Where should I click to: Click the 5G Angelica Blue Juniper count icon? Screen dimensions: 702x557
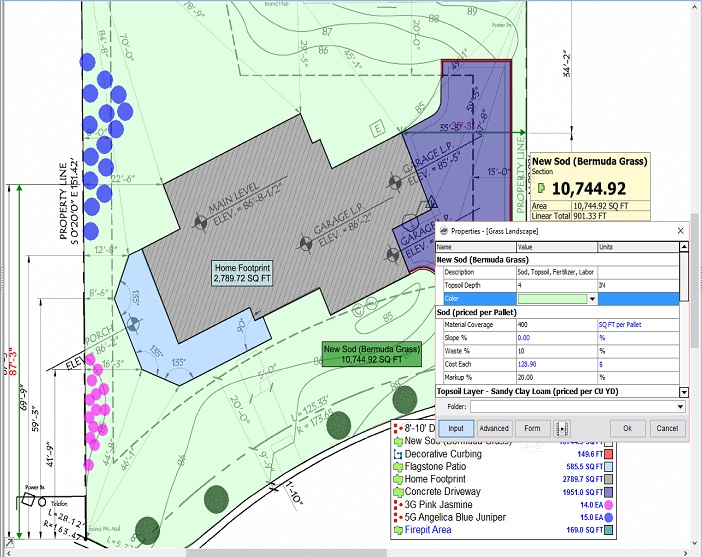click(398, 517)
